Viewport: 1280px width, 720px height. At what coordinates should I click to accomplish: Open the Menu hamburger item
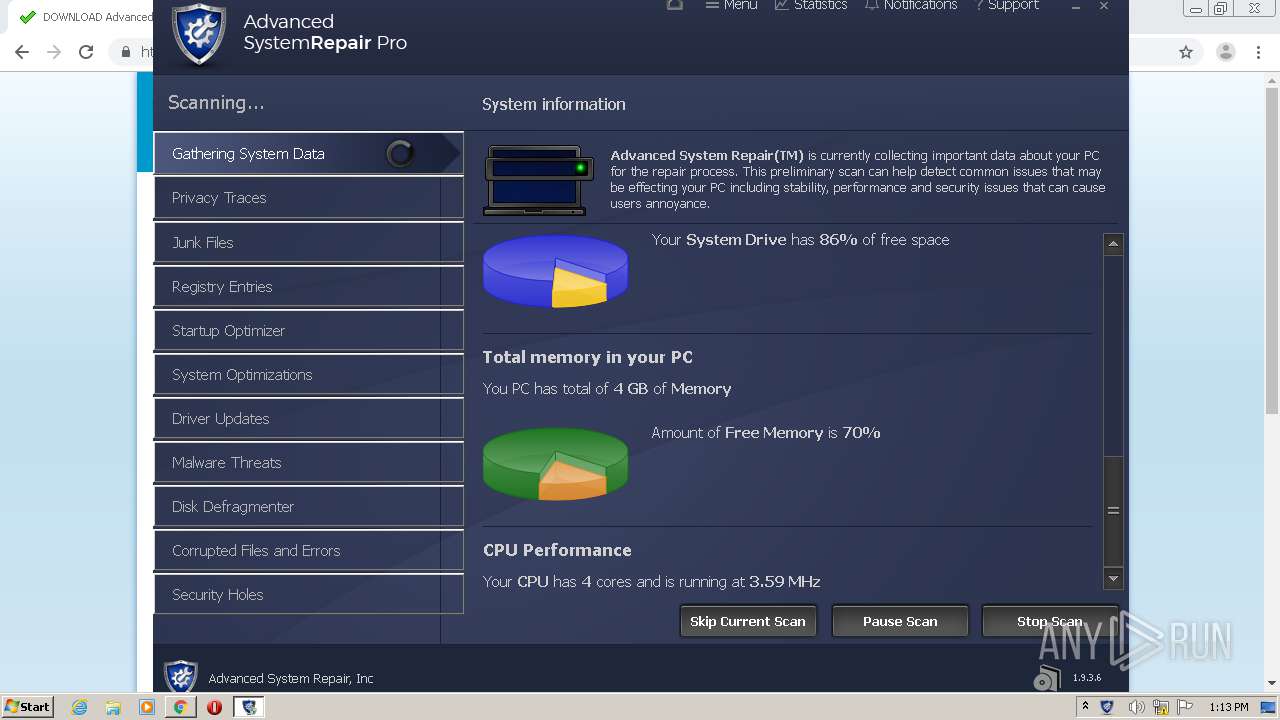click(731, 5)
